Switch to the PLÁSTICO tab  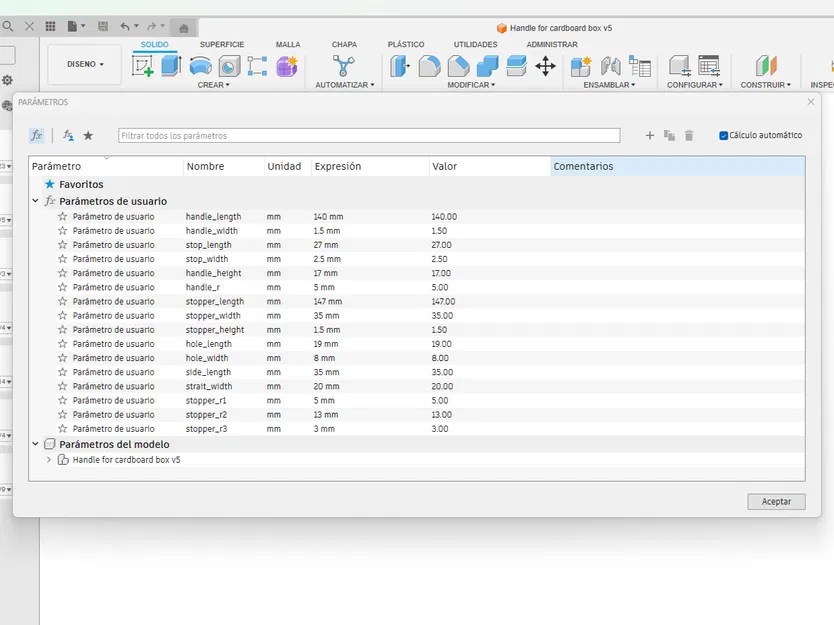[x=406, y=45]
